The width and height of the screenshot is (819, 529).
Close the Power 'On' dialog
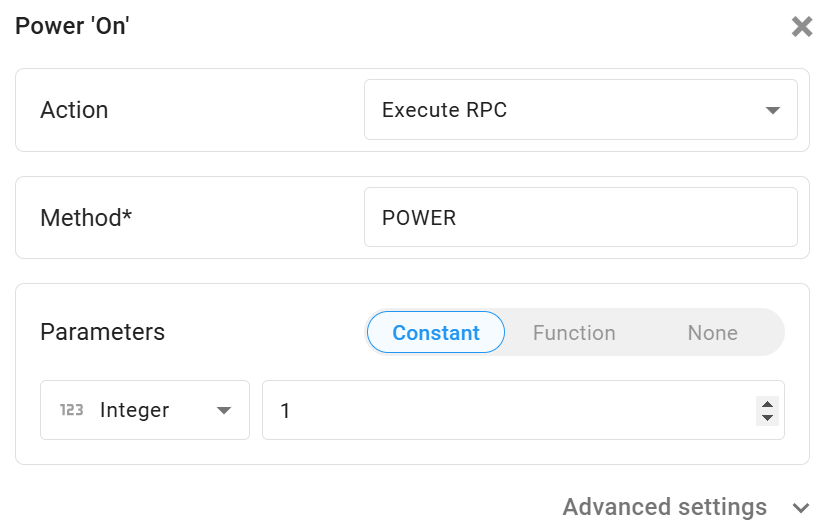[x=801, y=27]
